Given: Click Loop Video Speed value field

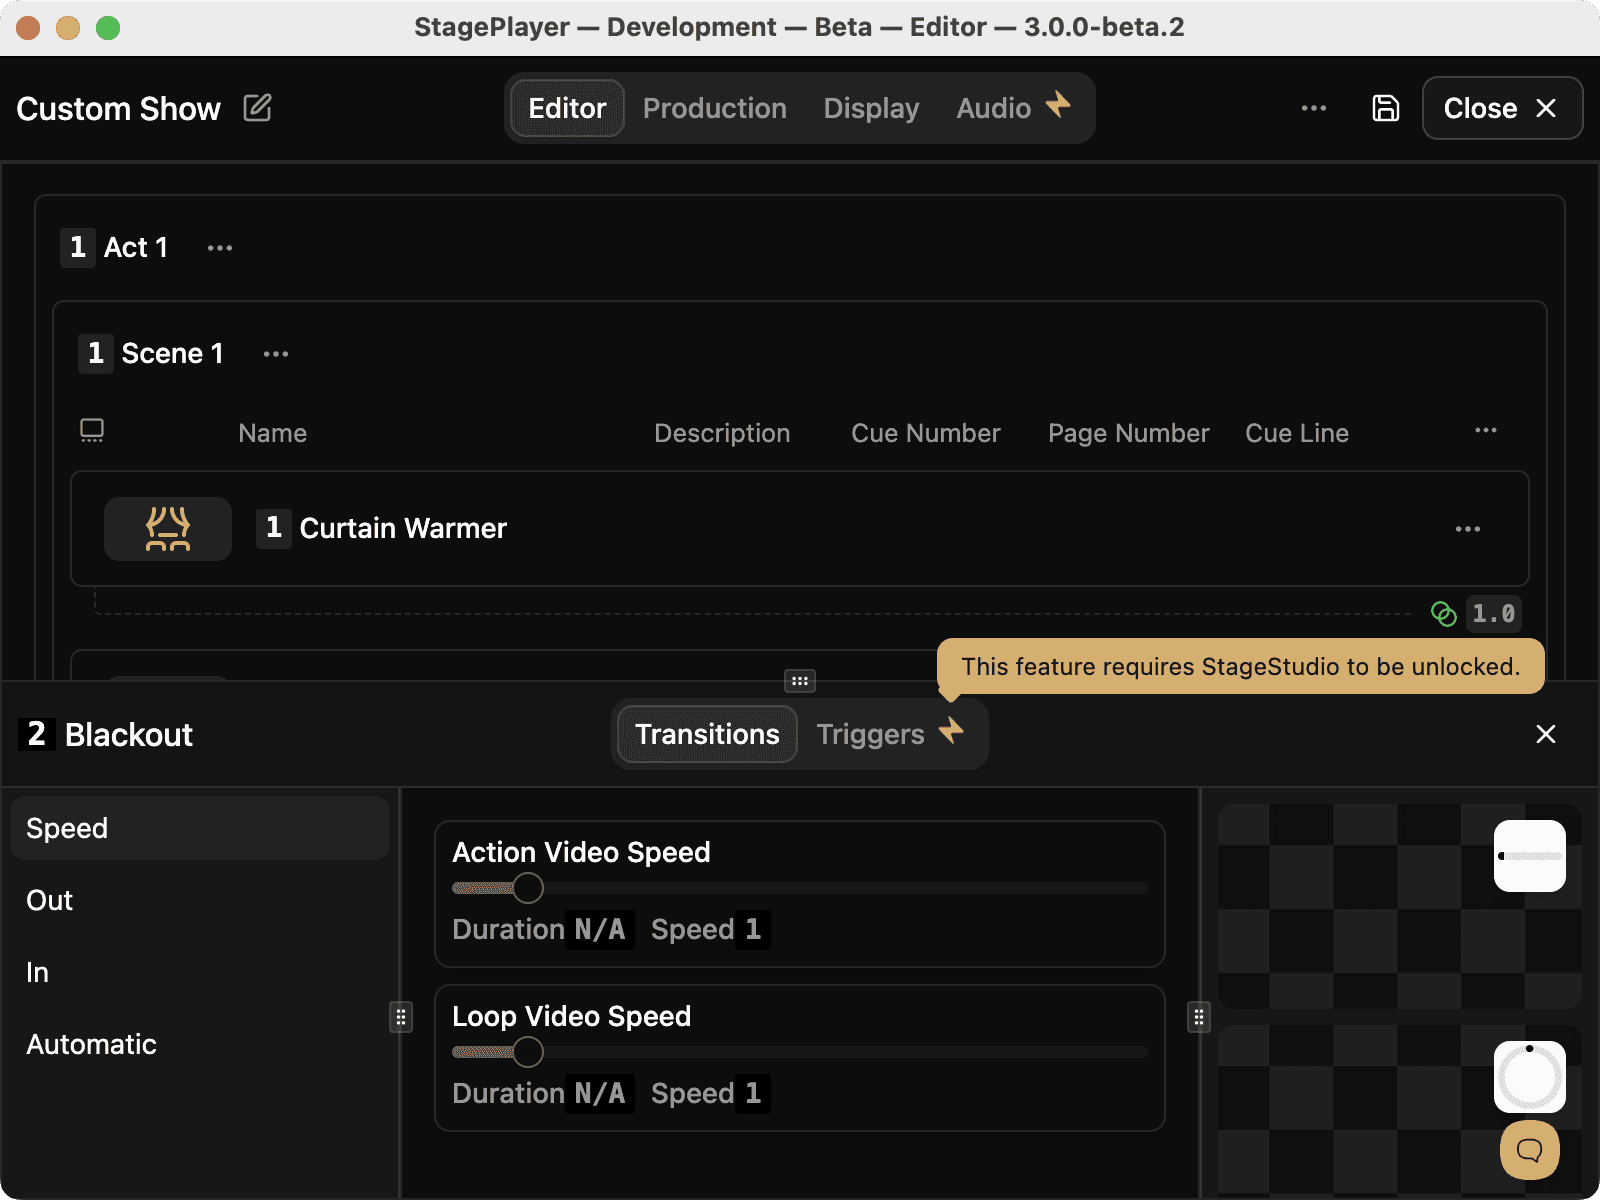Looking at the screenshot, I should pyautogui.click(x=753, y=1093).
